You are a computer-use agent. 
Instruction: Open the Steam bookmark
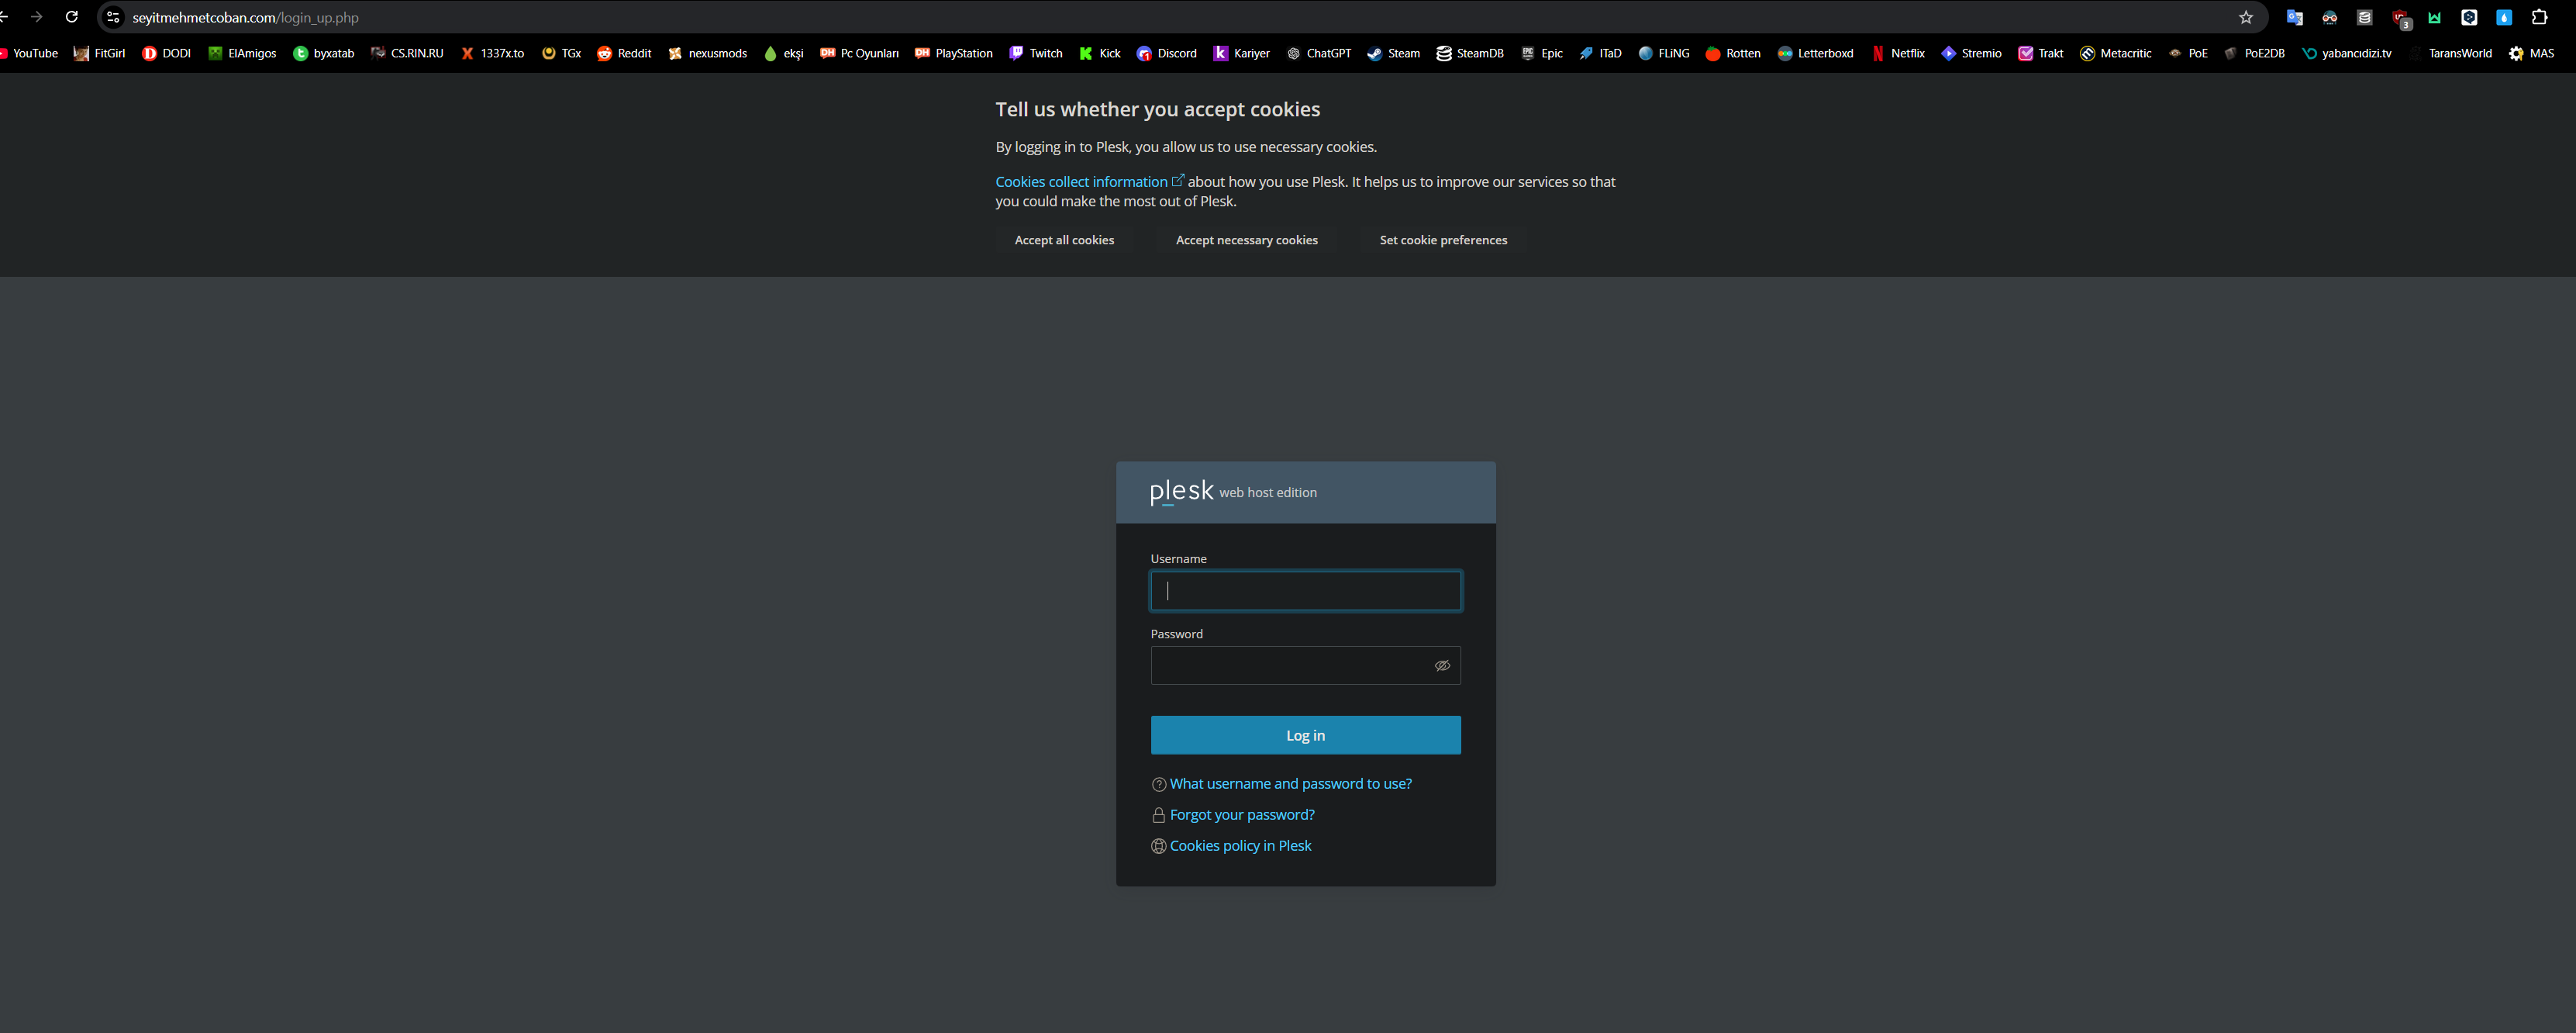tap(1394, 53)
